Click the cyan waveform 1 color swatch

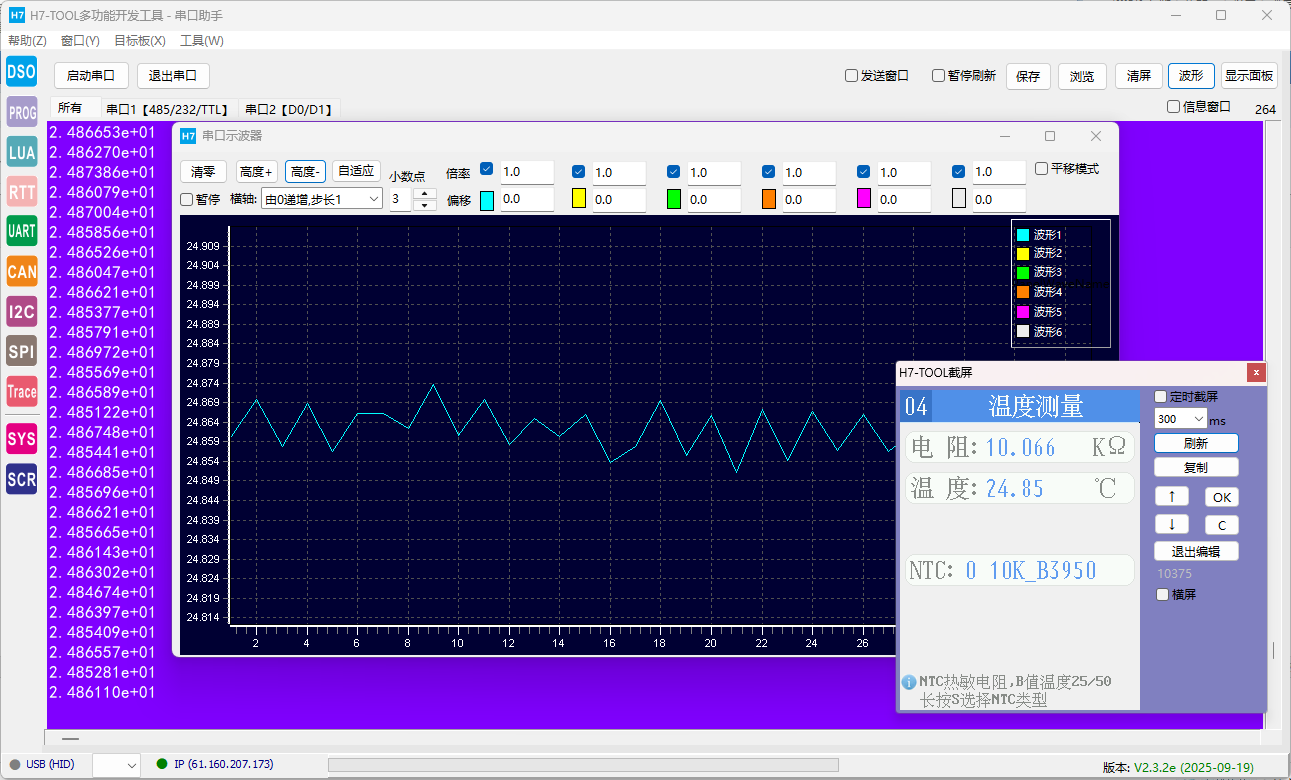click(x=487, y=199)
